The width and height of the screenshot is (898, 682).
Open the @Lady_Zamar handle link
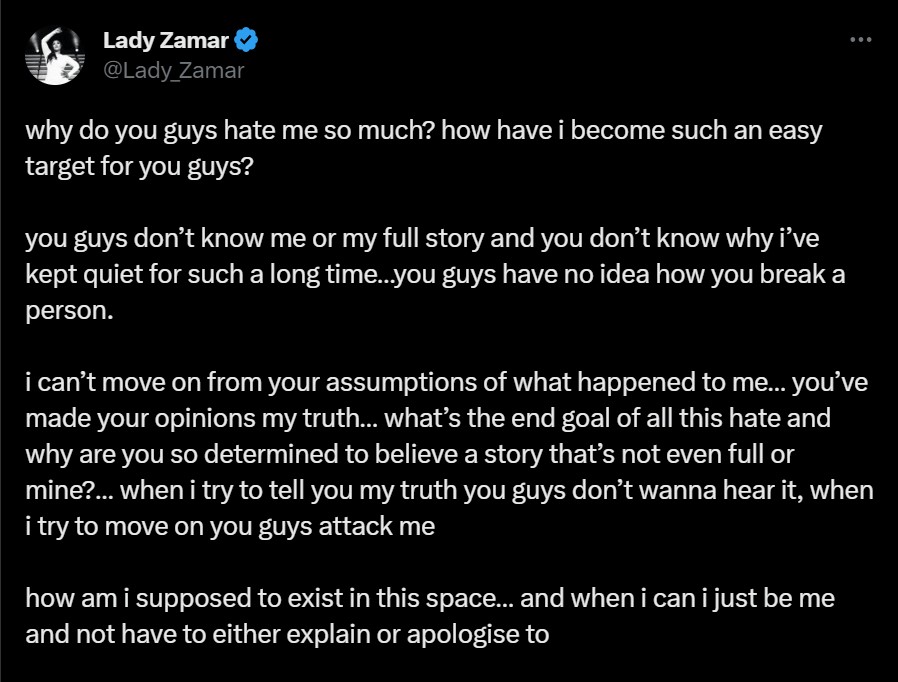173,69
